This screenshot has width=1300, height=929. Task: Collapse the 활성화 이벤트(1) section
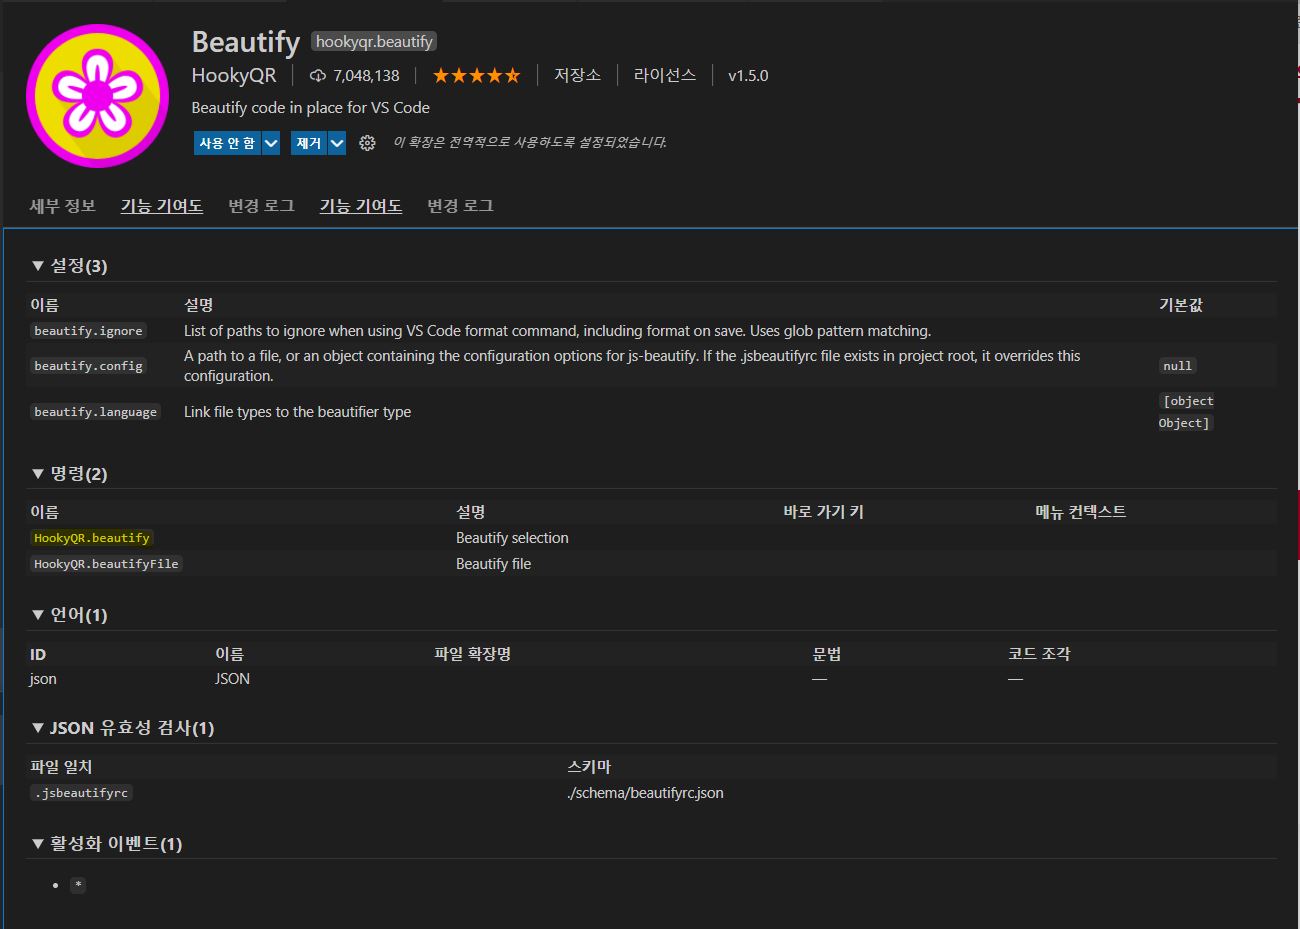[107, 844]
